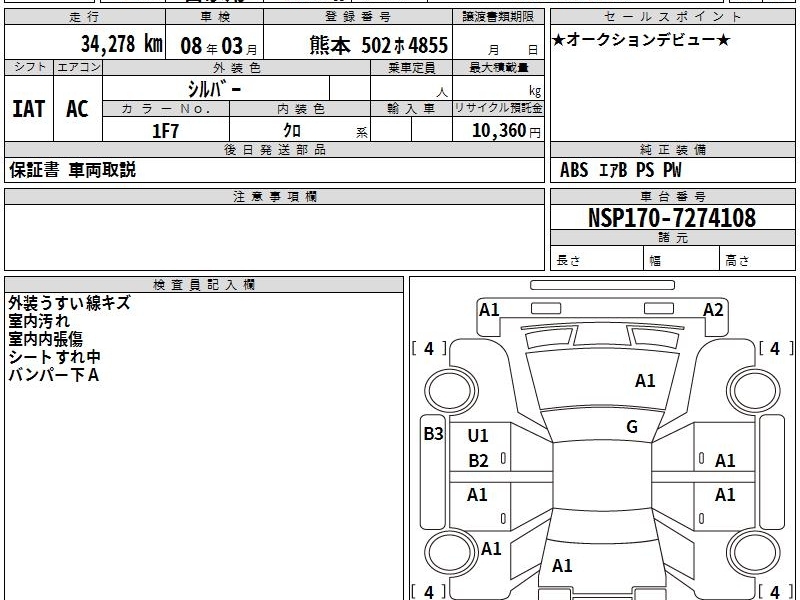
Task: Click the 純正装備 header
Action: 672,149
